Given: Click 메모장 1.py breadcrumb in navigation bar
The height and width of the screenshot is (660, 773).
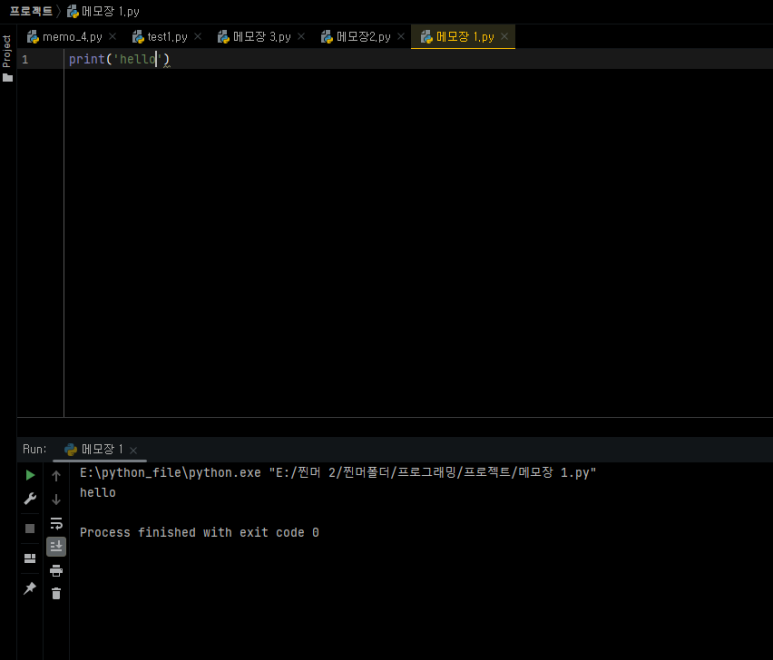Looking at the screenshot, I should [x=104, y=11].
